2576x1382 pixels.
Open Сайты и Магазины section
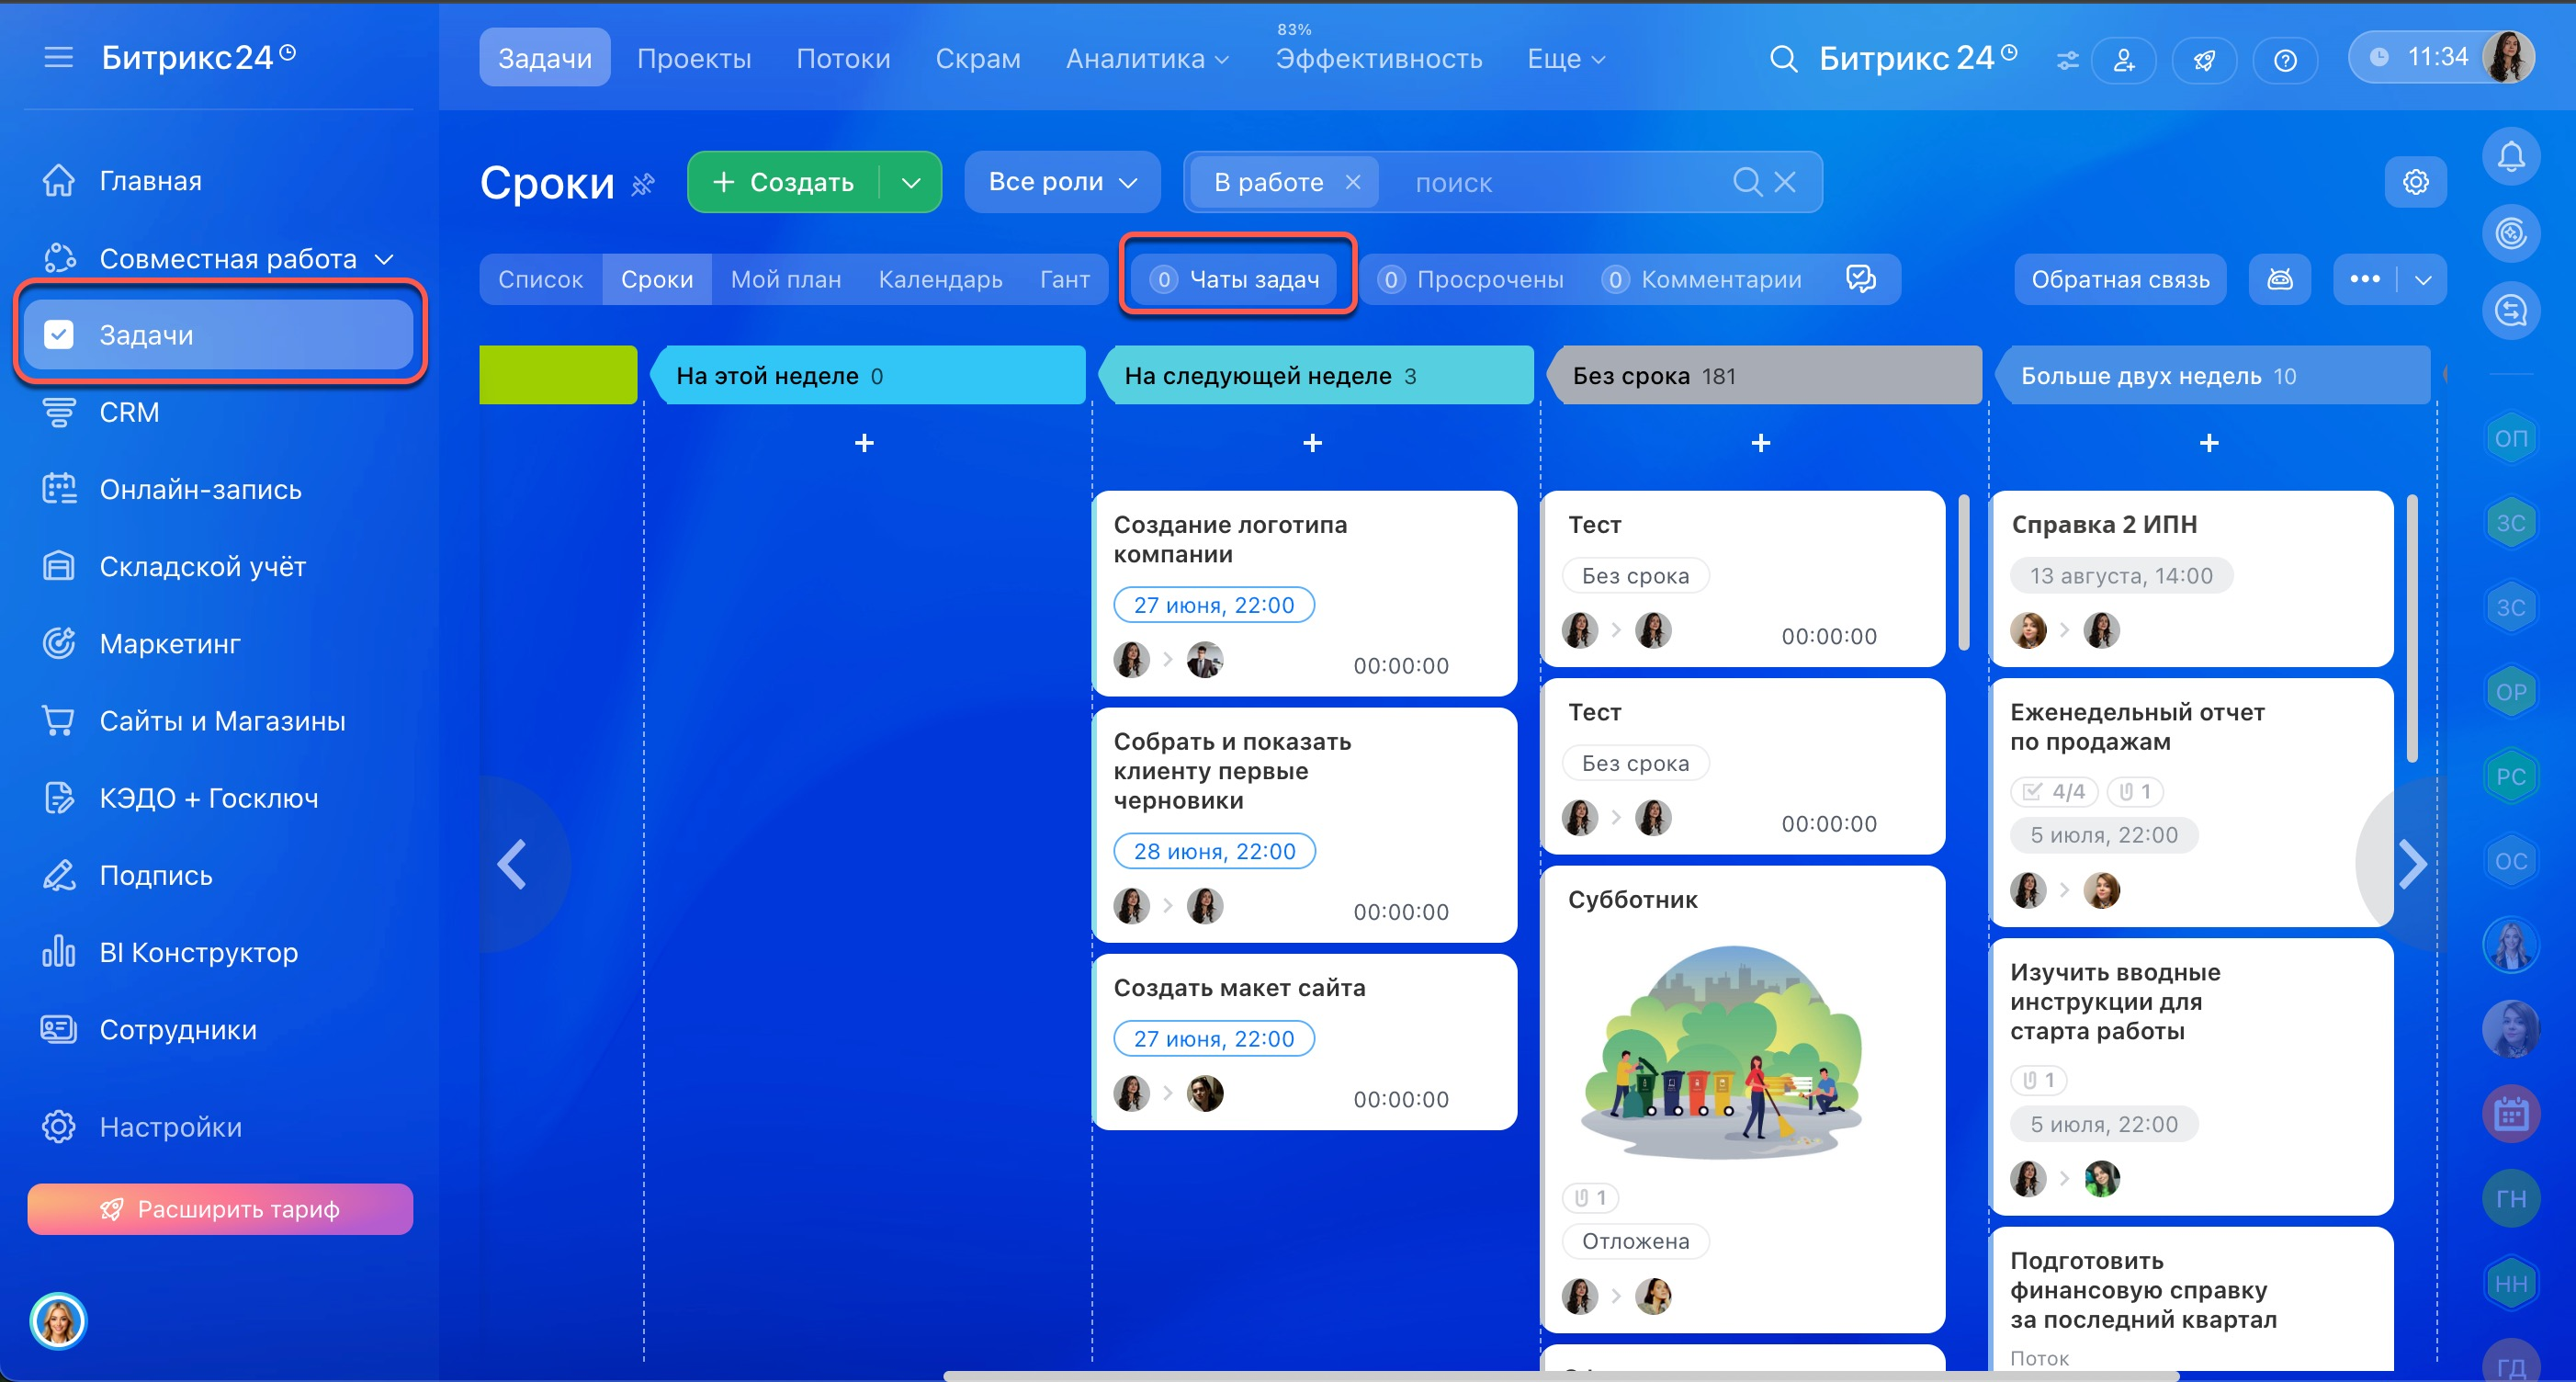click(x=193, y=720)
